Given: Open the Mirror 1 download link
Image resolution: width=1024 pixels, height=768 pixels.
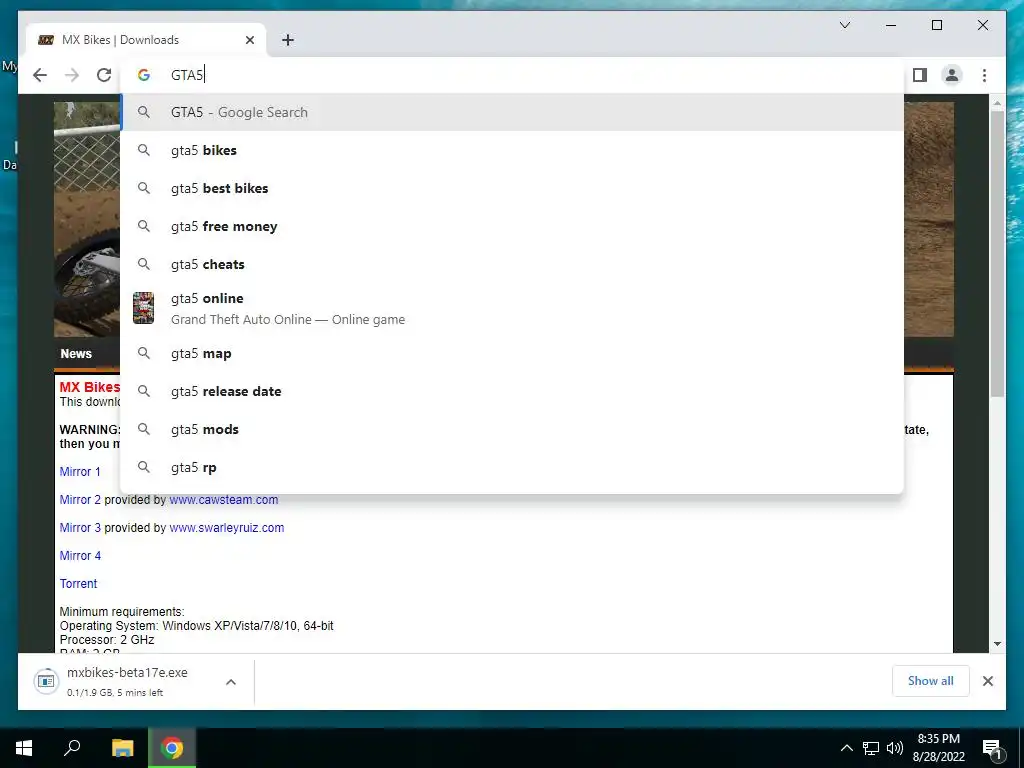Looking at the screenshot, I should [x=80, y=472].
